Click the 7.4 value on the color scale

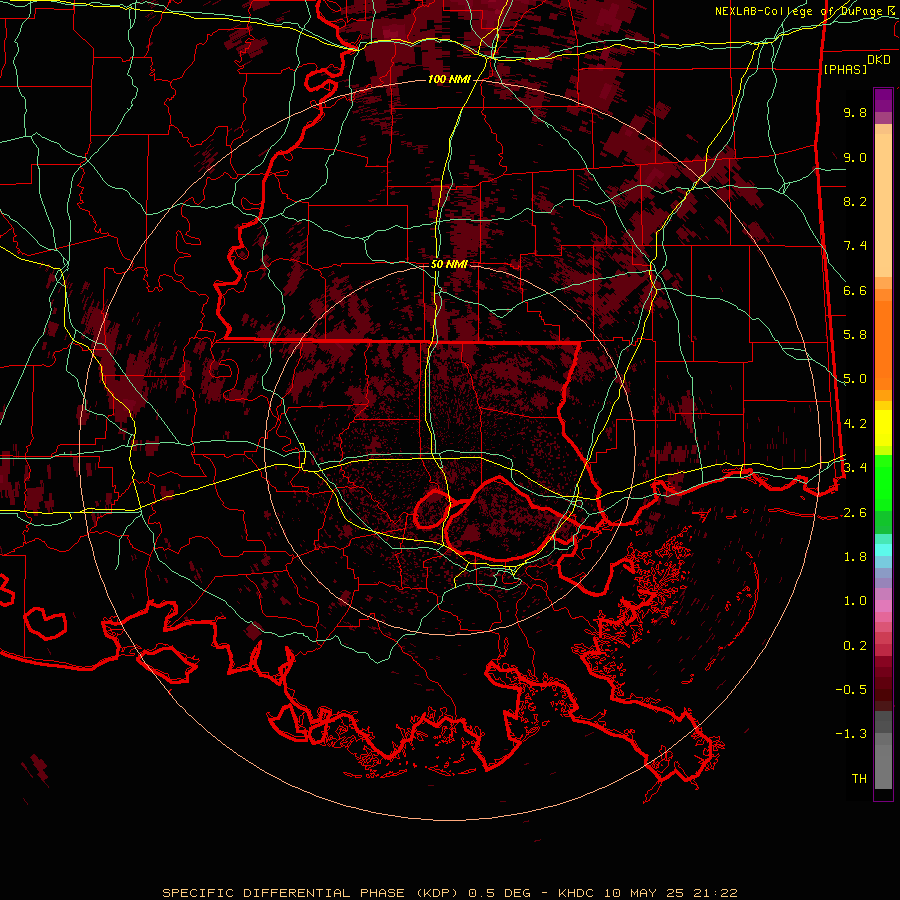[855, 246]
